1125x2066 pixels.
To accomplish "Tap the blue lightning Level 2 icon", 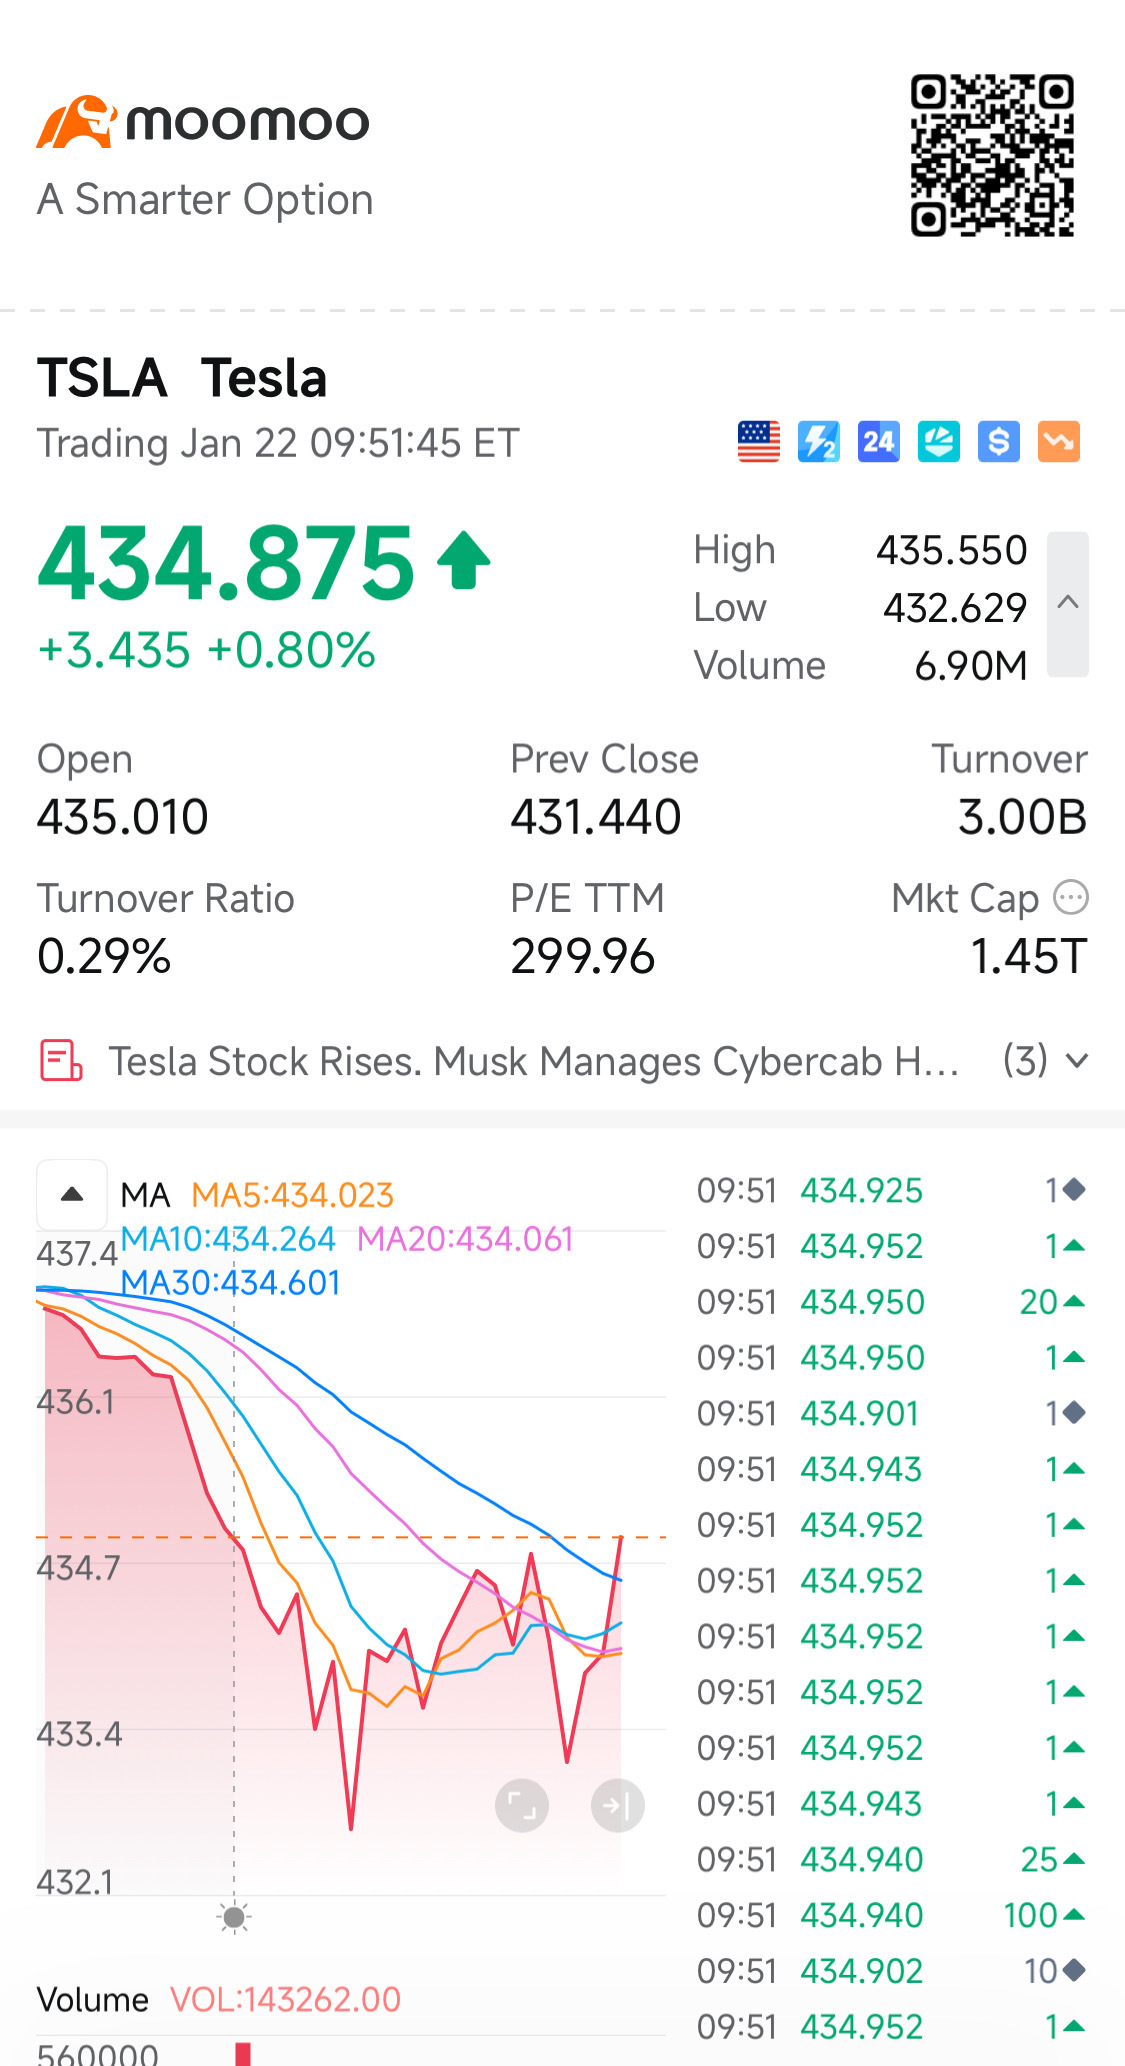I will click(x=819, y=442).
